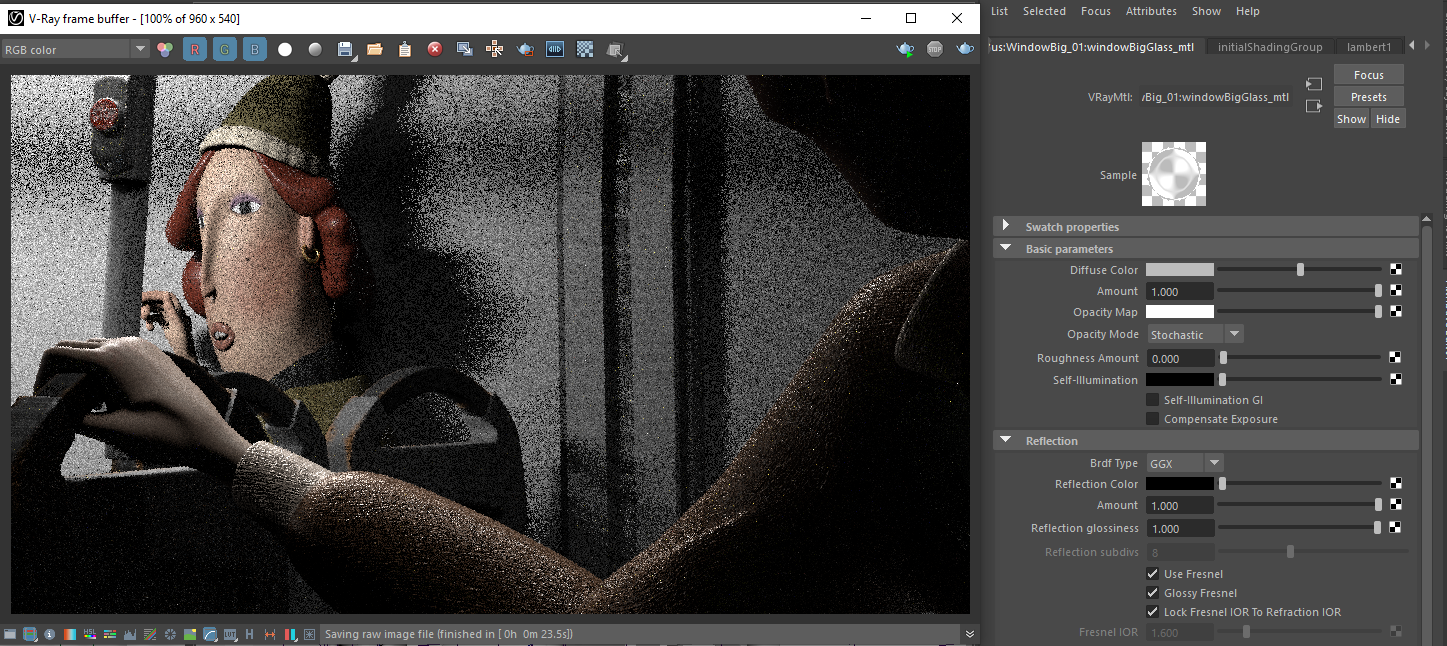Track mouse while rendering icon

coord(495,49)
